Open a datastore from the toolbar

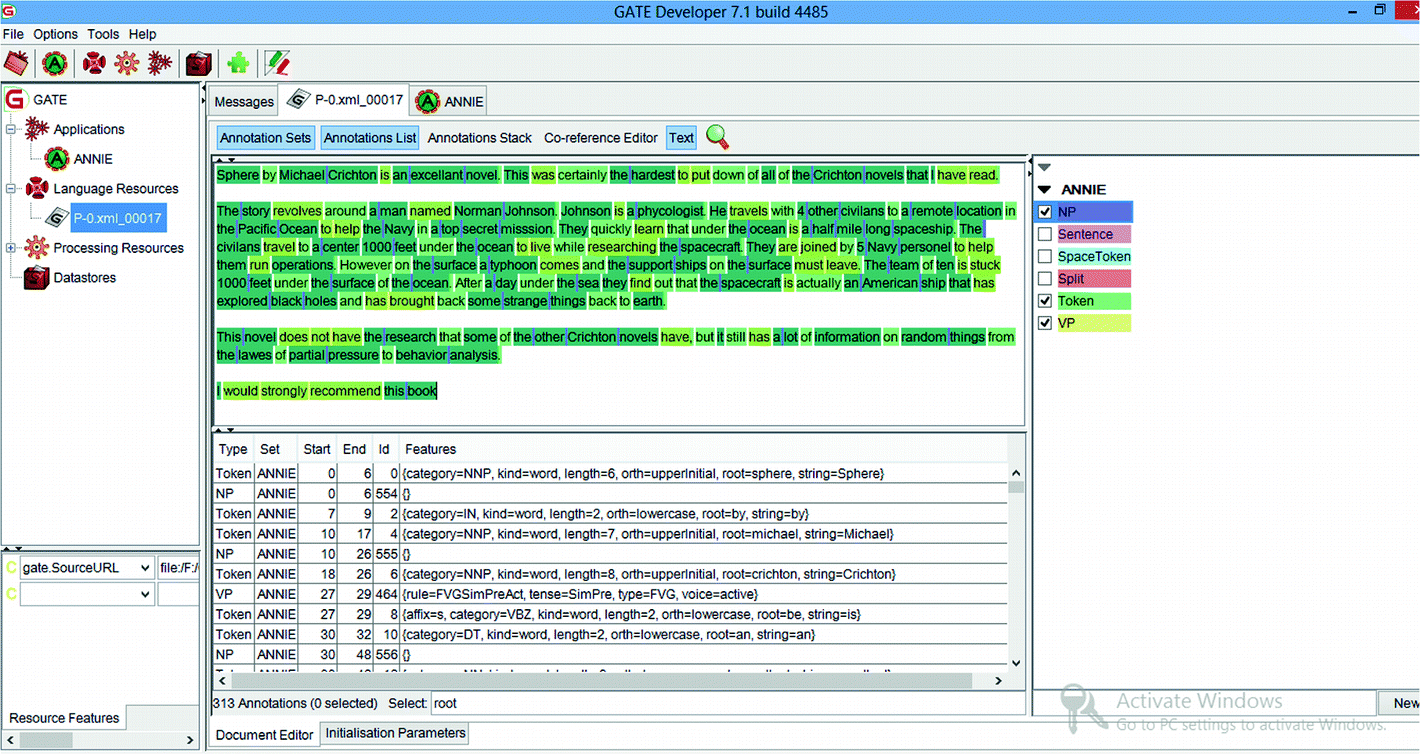coord(199,63)
